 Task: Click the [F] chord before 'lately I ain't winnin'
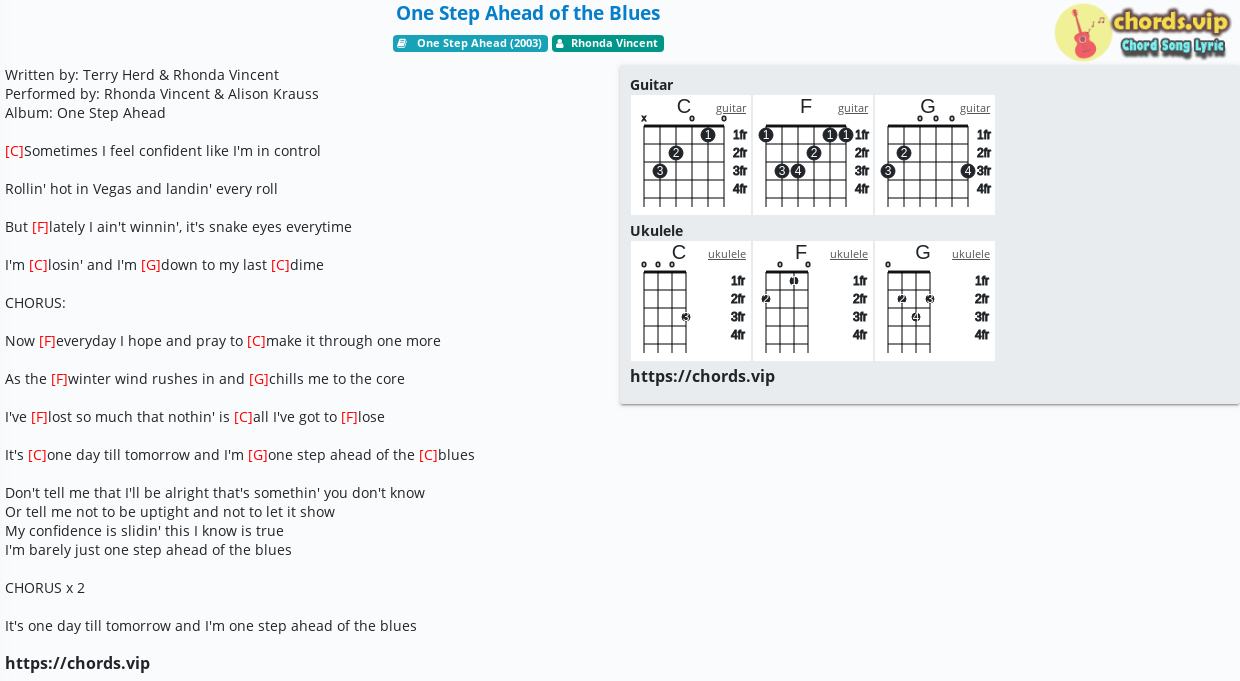40,227
